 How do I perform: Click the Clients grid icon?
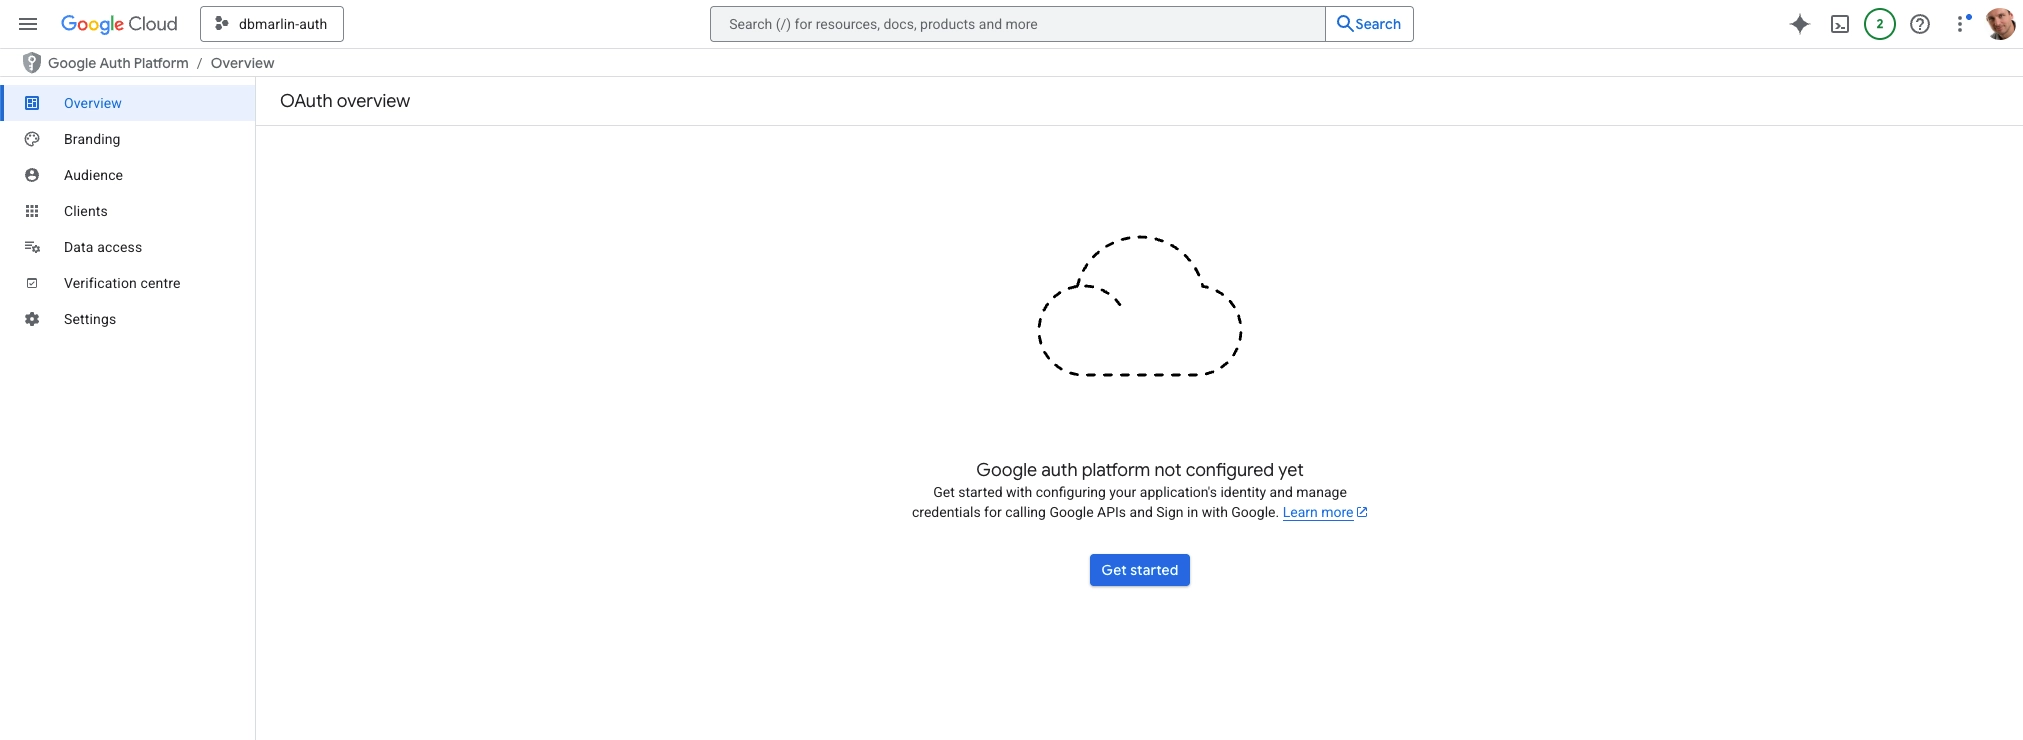tap(32, 211)
